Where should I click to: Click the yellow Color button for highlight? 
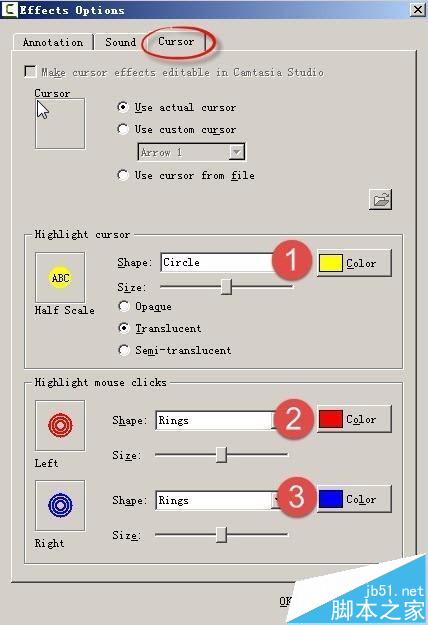tap(354, 263)
